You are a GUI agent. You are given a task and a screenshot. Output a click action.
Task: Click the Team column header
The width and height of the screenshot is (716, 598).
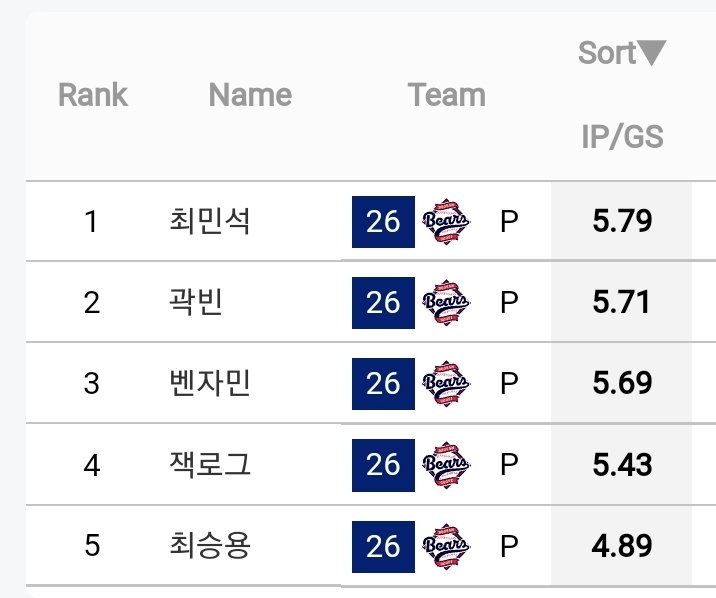click(447, 95)
